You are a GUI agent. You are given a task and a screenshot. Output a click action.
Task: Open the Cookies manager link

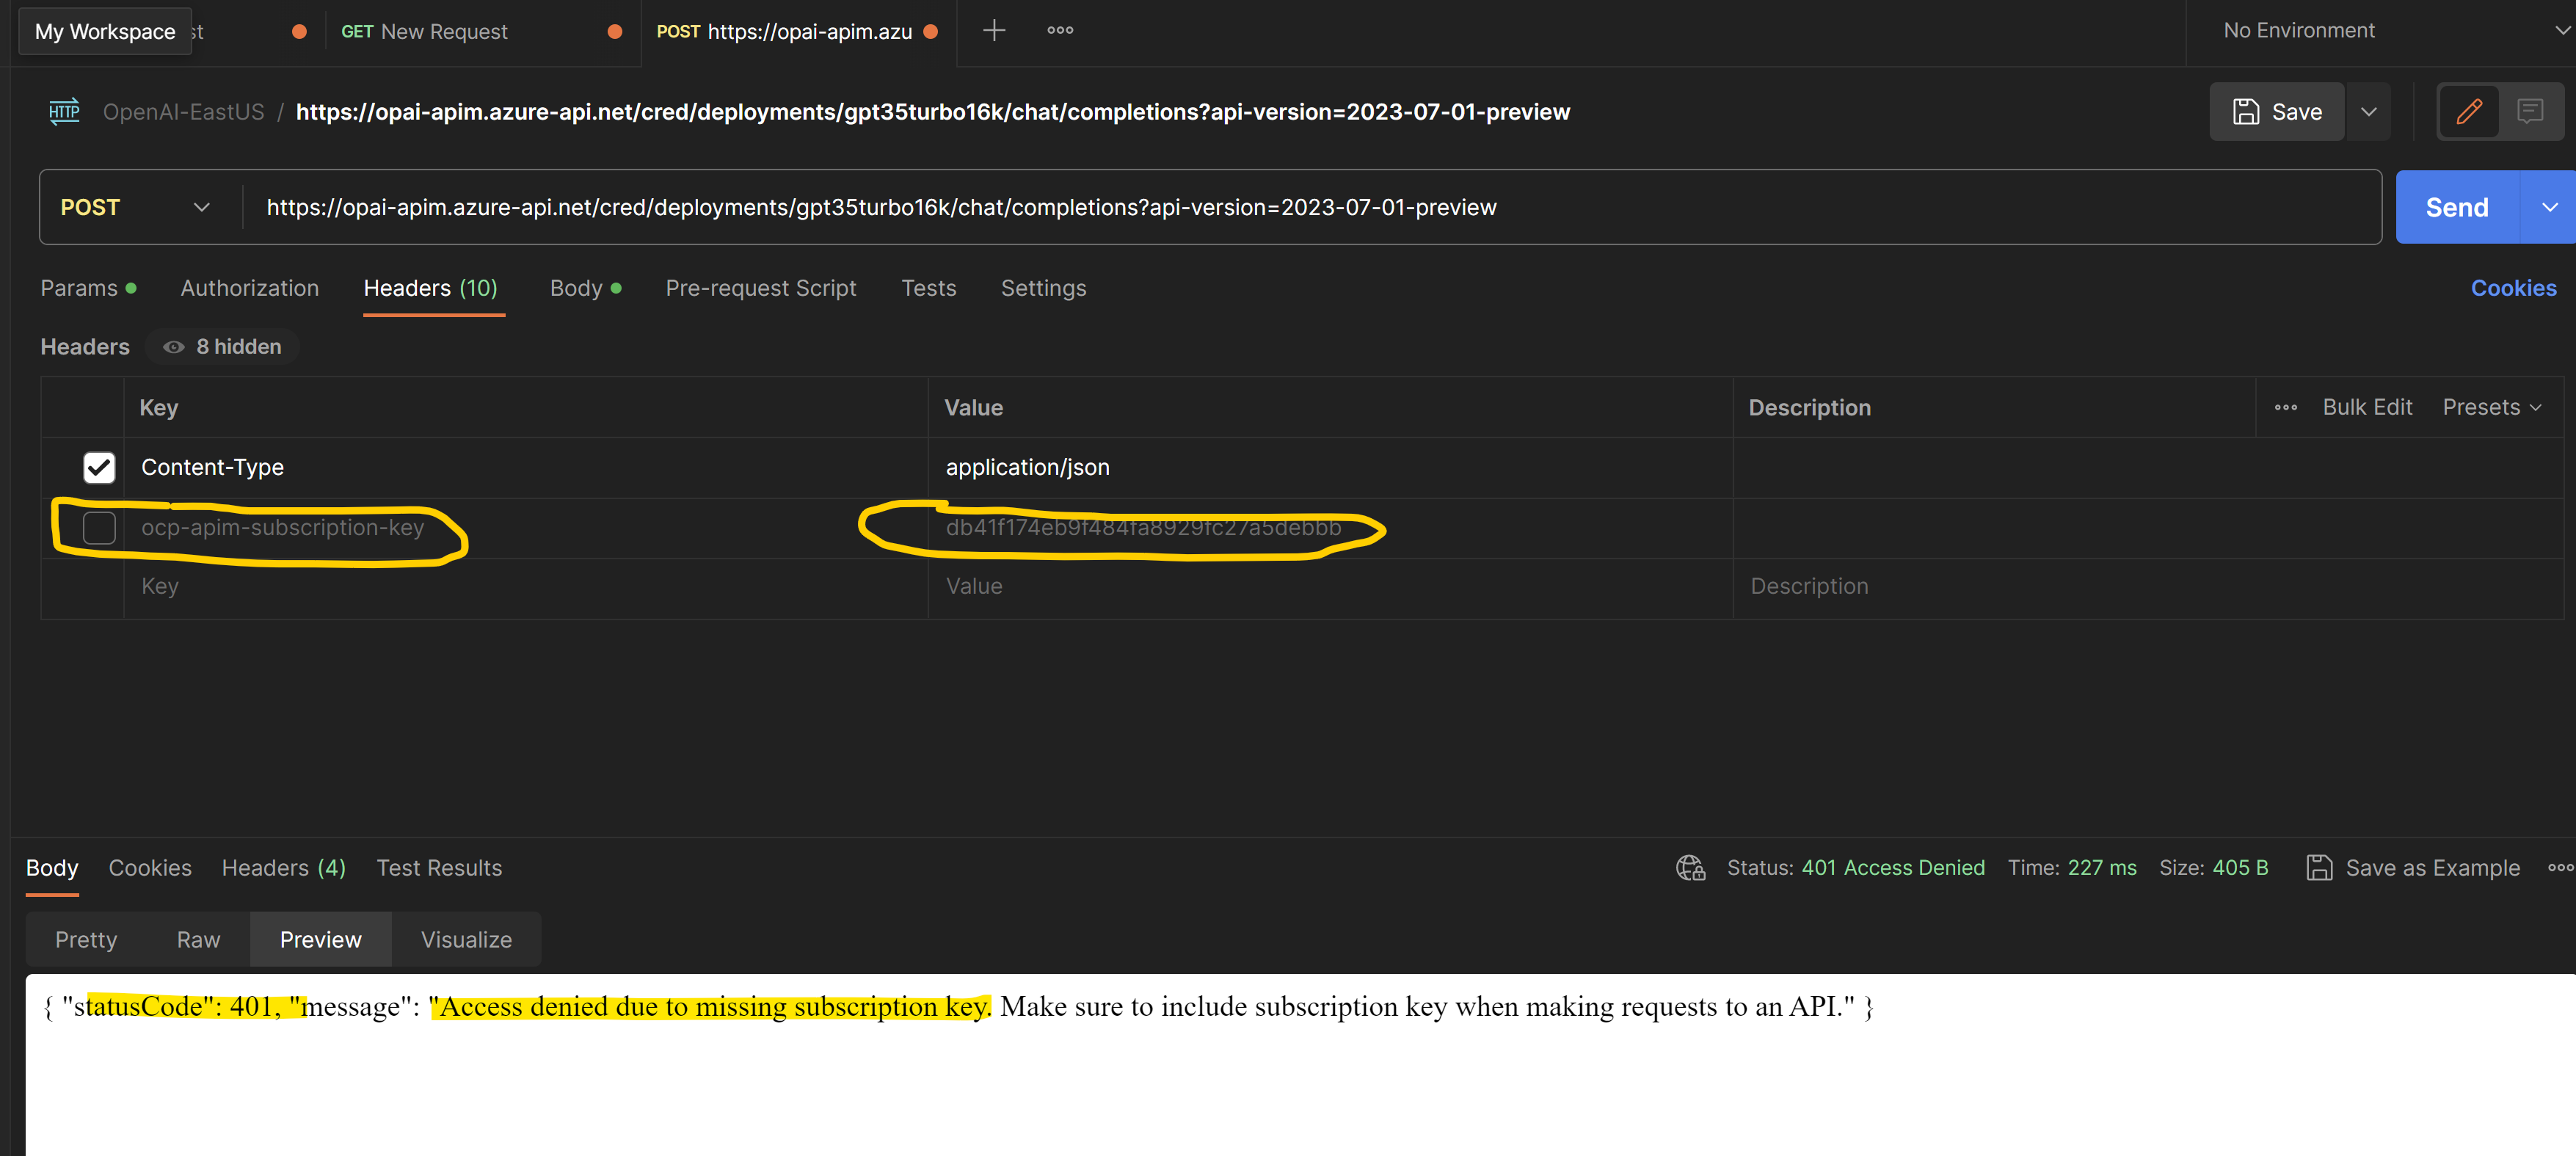pos(2514,288)
